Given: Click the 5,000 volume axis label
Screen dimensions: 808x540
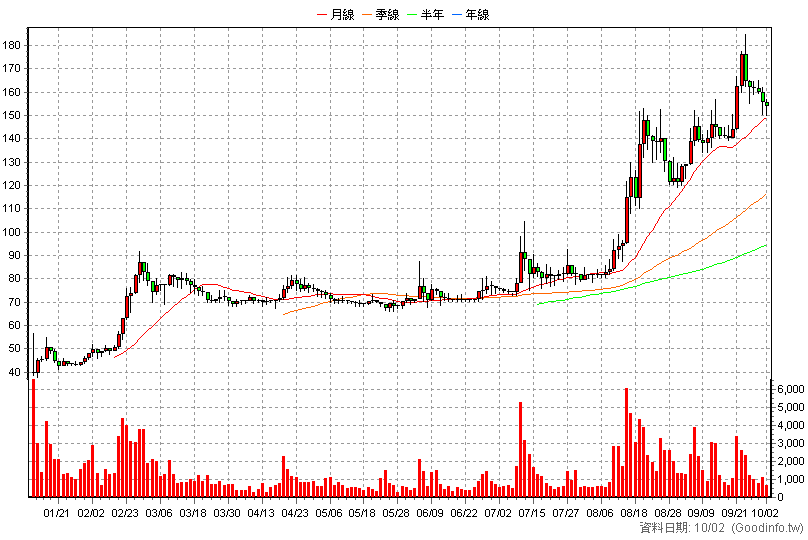Looking at the screenshot, I should [x=790, y=407].
